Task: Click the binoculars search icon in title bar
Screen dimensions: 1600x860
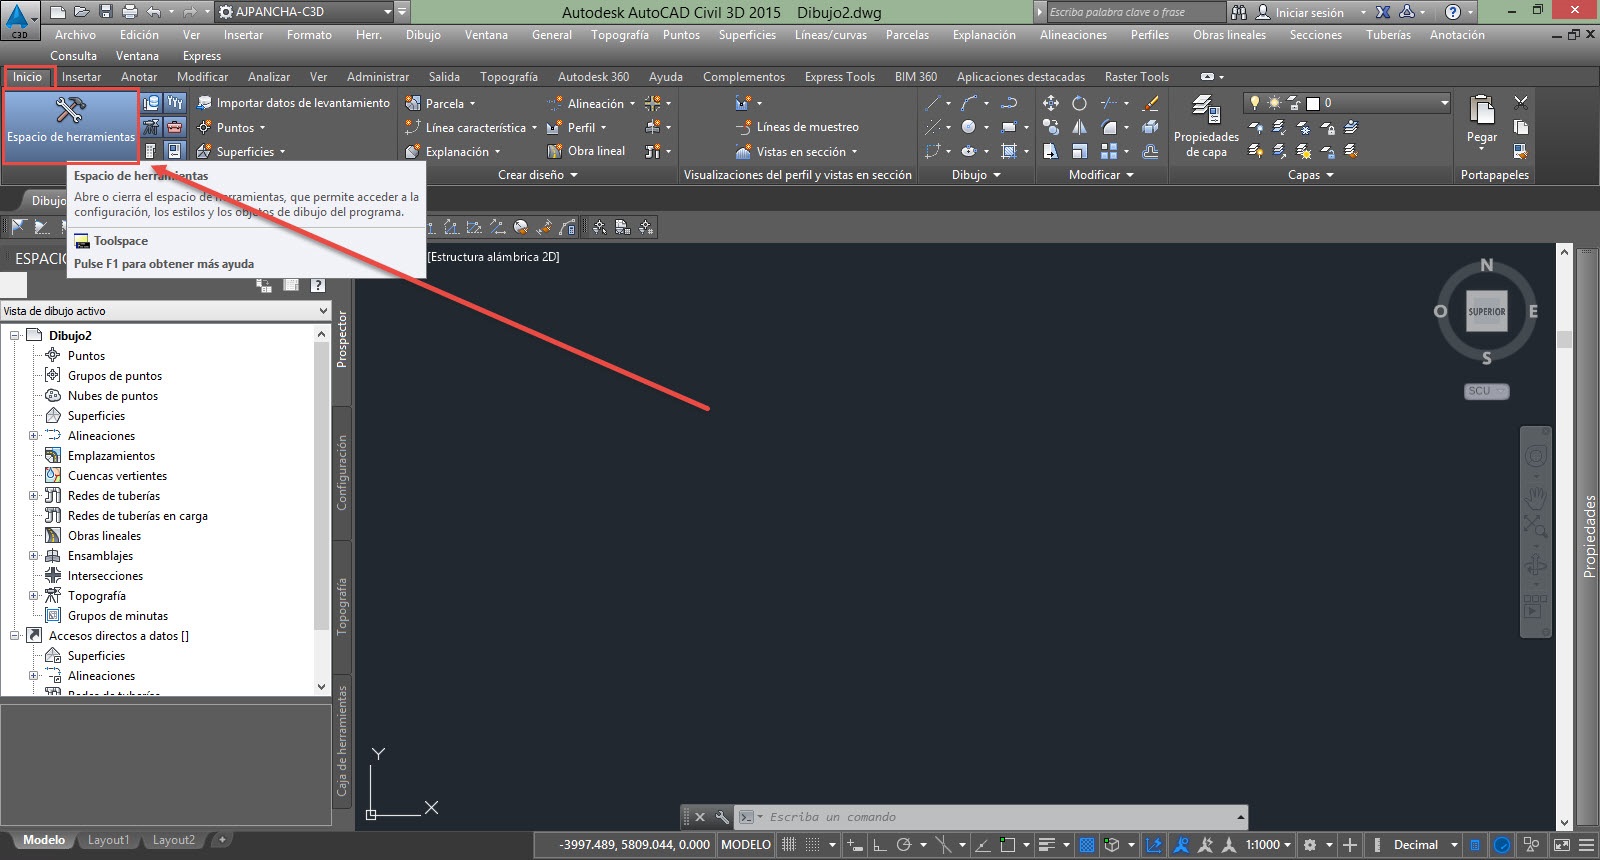Action: (1239, 12)
